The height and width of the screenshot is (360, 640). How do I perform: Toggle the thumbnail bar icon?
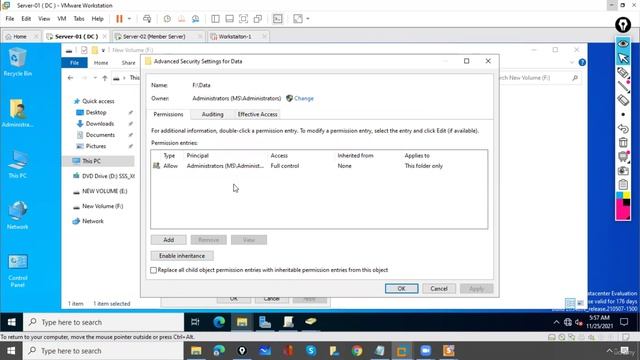point(229,19)
